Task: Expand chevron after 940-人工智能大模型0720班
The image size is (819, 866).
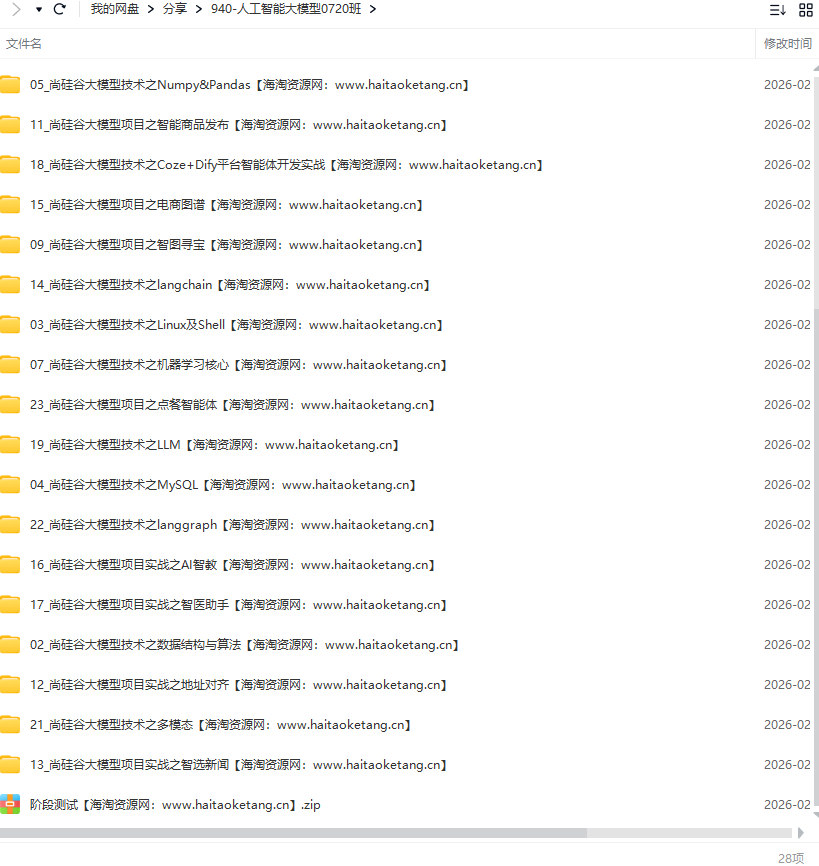Action: point(373,9)
